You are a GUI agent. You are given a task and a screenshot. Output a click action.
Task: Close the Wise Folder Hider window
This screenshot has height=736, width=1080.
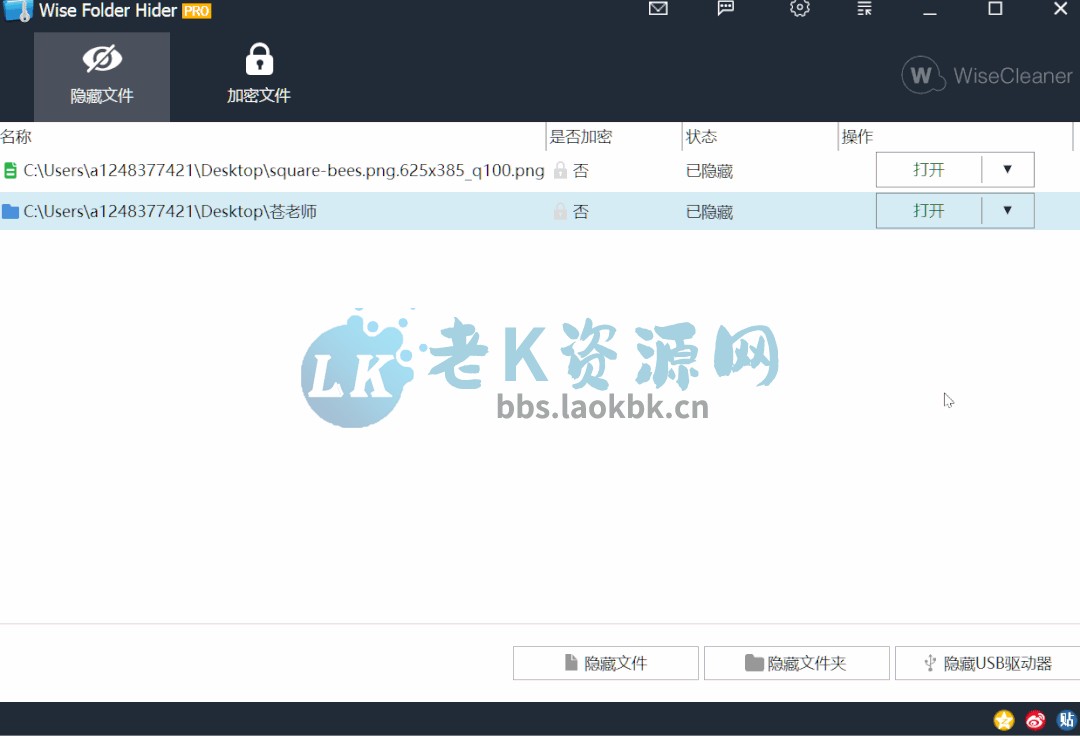point(1061,8)
